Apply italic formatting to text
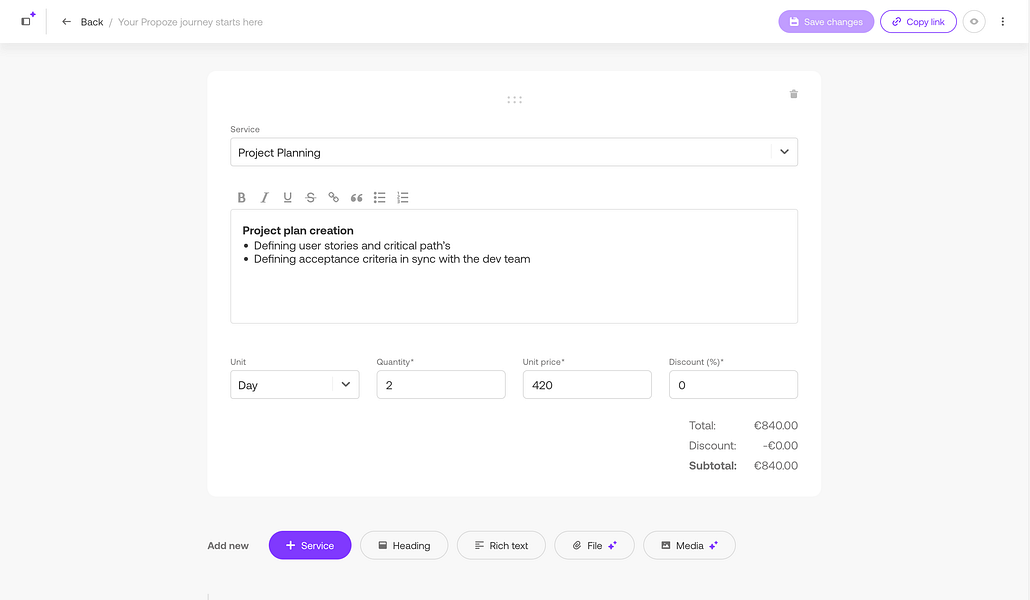1030x600 pixels. (x=264, y=198)
